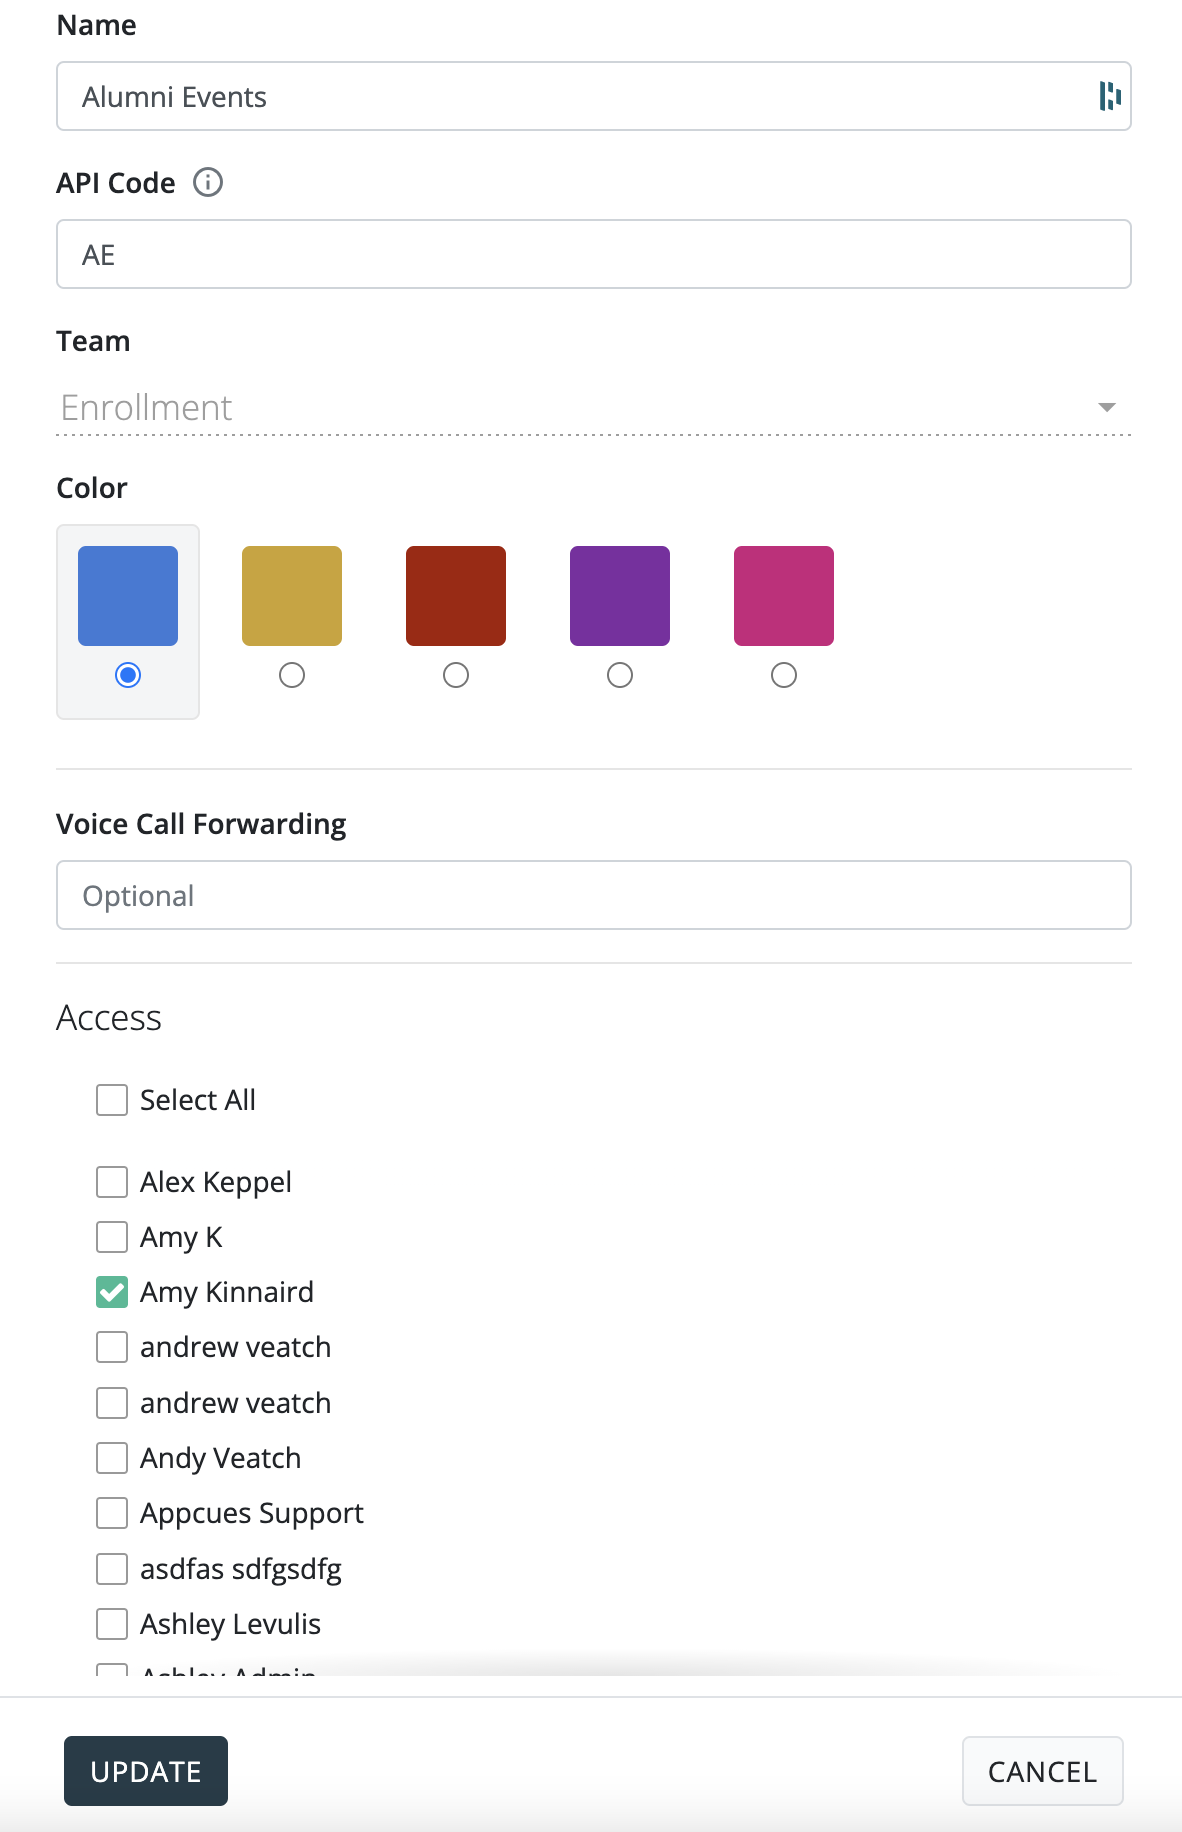Image resolution: width=1182 pixels, height=1832 pixels.
Task: Click the info icon beside API Code
Action: 208,183
